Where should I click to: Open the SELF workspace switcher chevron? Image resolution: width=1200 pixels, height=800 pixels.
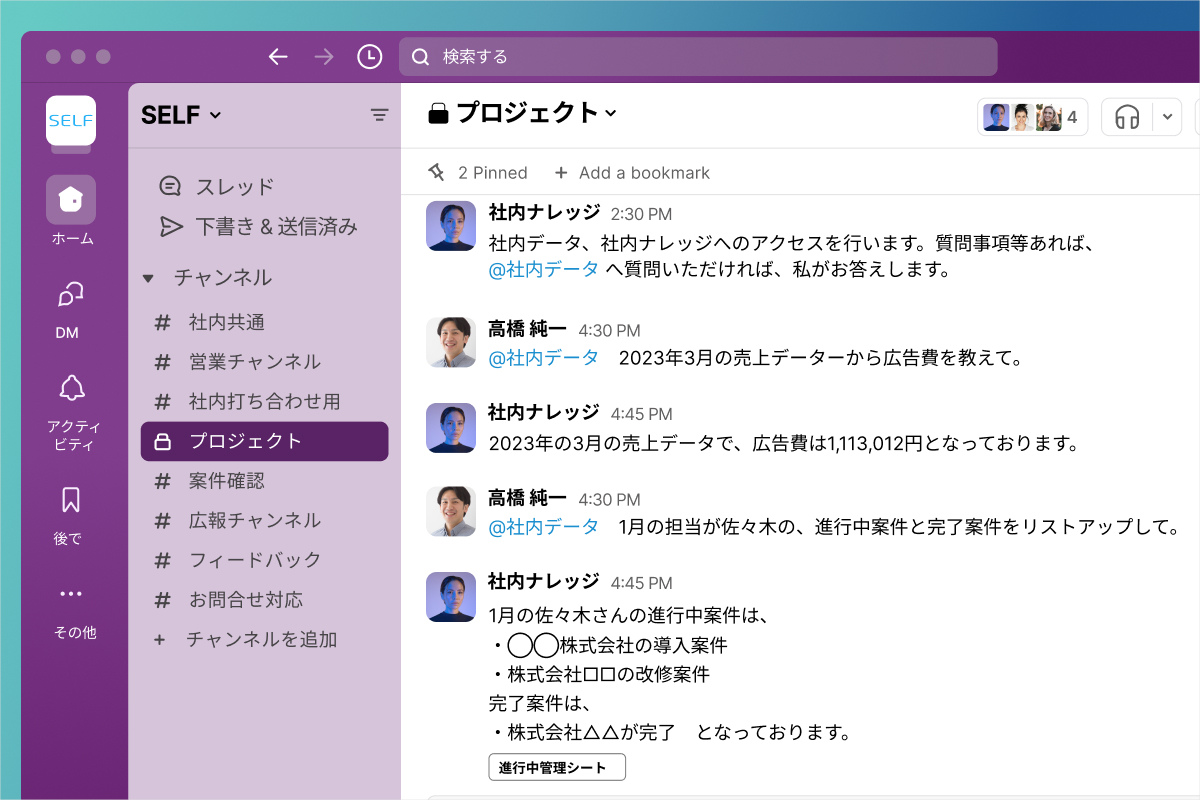(213, 115)
